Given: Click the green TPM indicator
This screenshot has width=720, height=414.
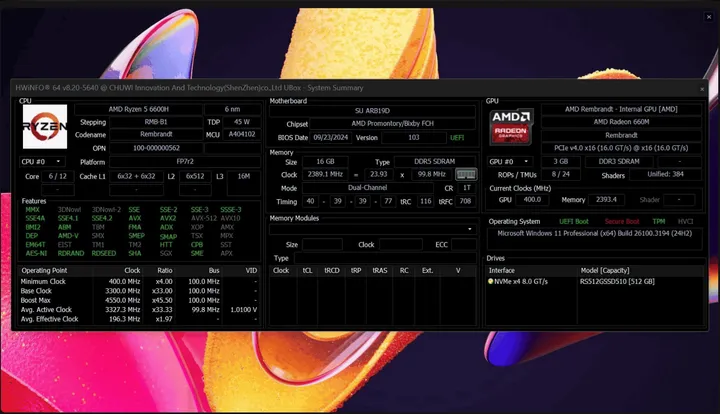Looking at the screenshot, I should pyautogui.click(x=658, y=222).
